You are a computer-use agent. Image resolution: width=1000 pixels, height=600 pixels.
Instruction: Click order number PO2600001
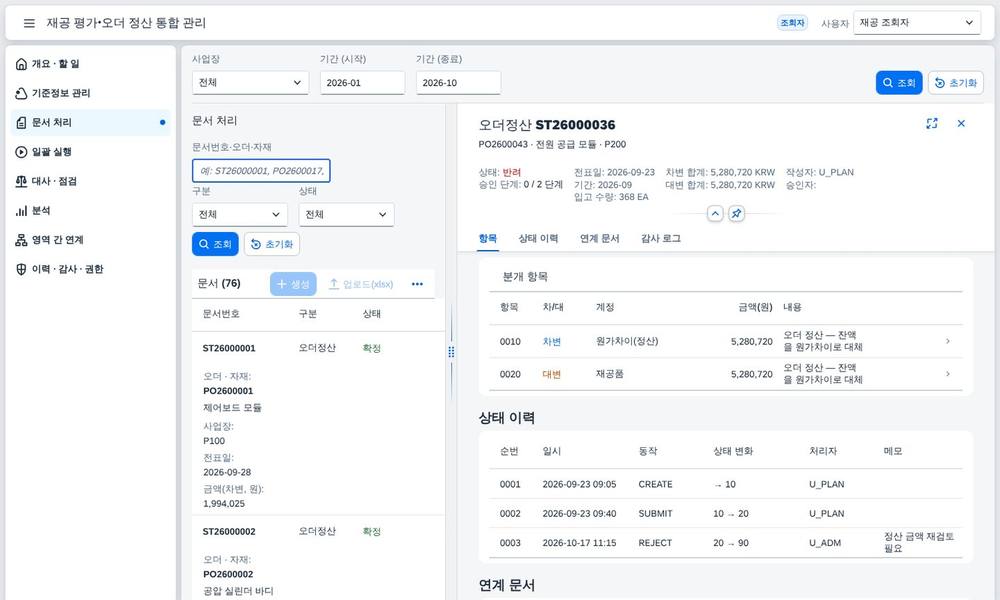tap(228, 391)
